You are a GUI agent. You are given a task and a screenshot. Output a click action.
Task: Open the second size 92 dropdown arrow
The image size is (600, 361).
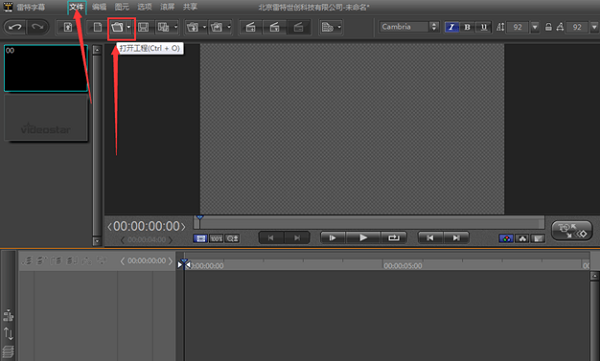pos(594,27)
